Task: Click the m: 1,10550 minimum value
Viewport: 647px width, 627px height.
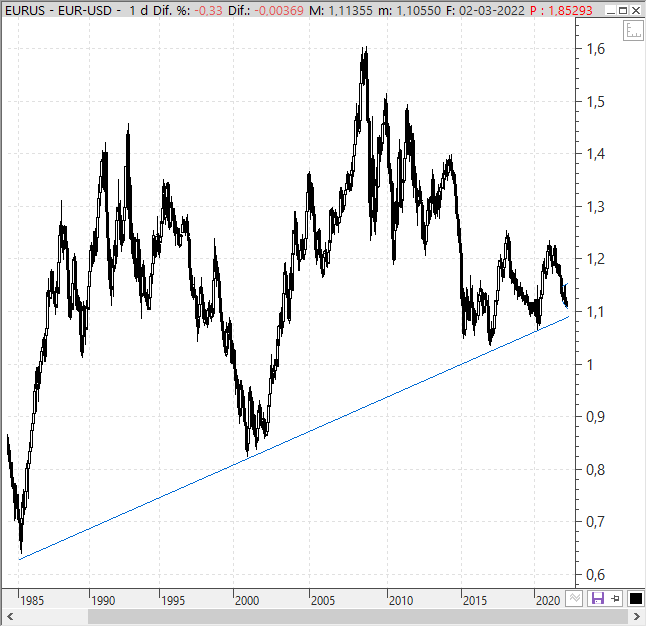Action: tap(410, 10)
